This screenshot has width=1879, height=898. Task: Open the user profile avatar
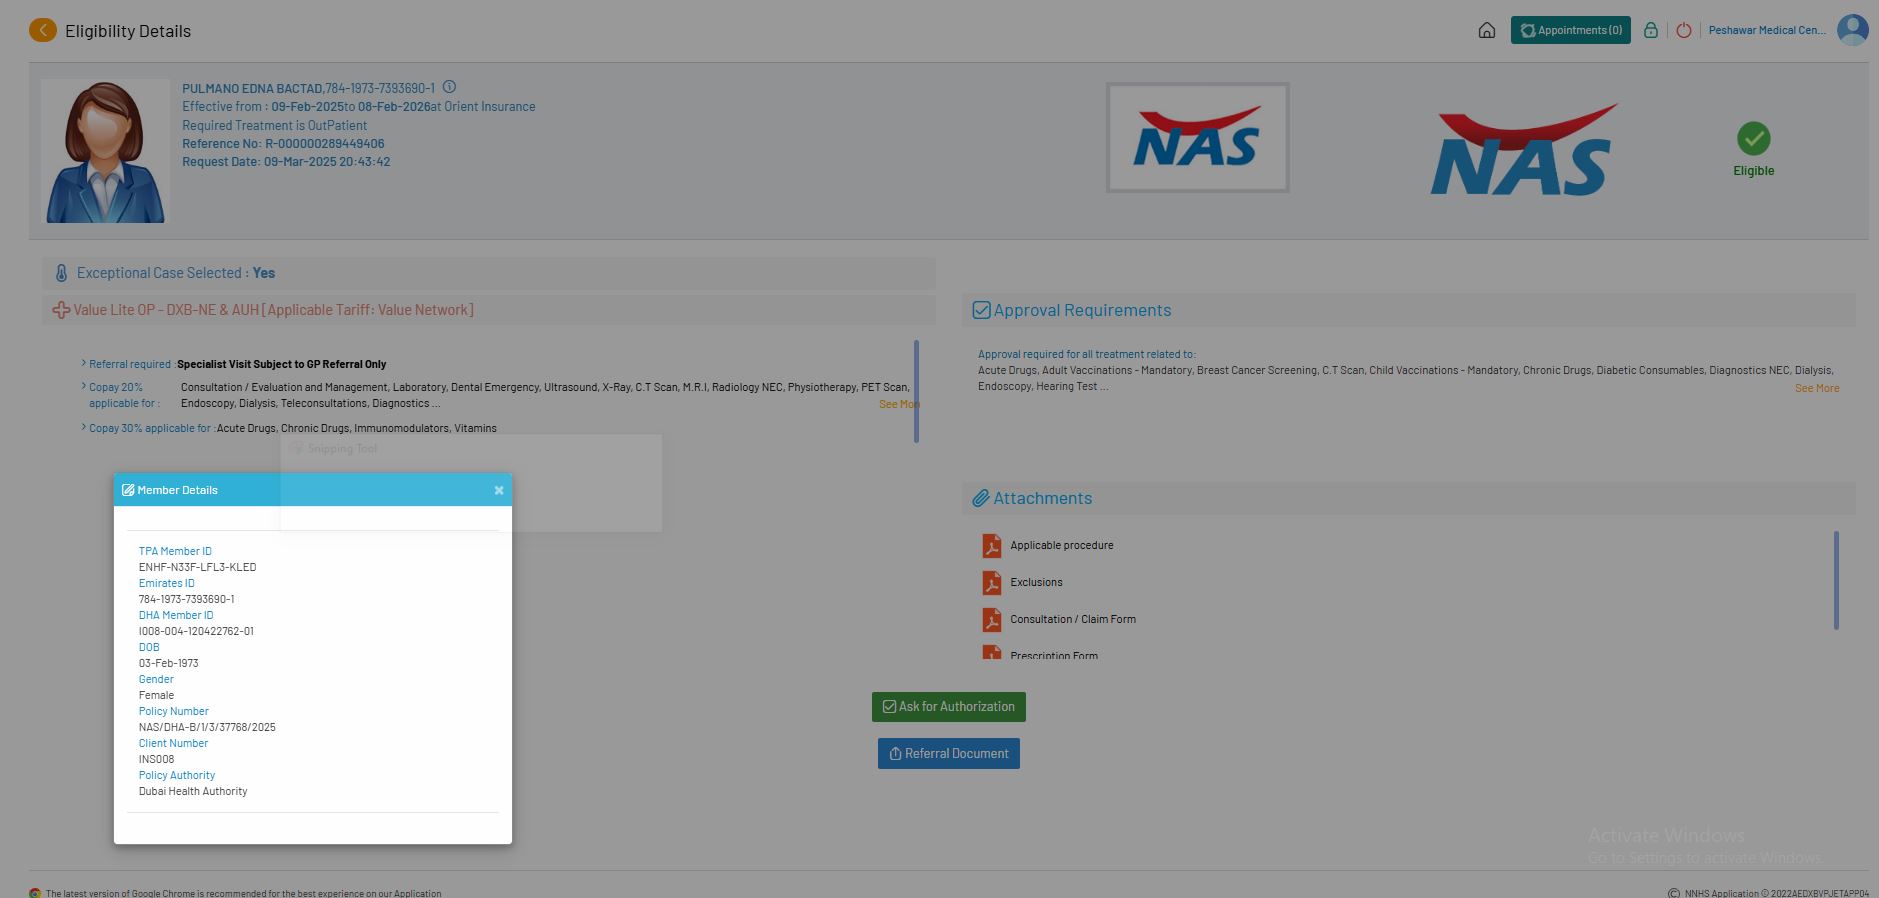pos(1853,30)
